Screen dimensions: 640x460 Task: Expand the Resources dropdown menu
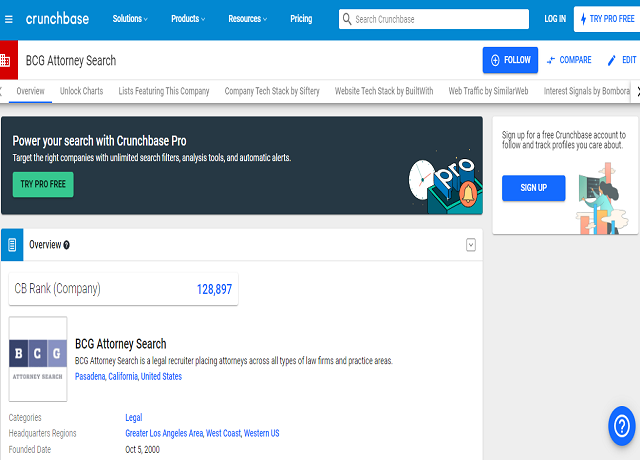248,19
